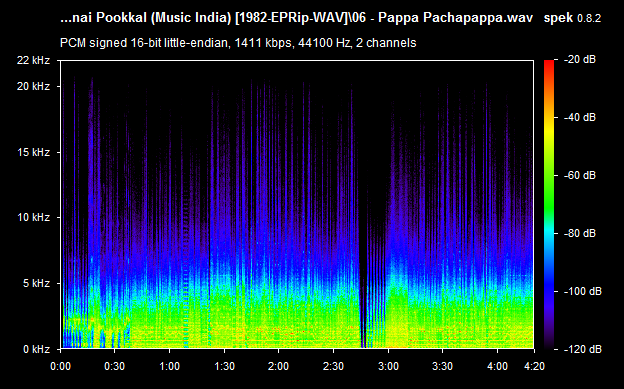Click the '4:00' time axis label
The height and width of the screenshot is (389, 624).
point(497,366)
